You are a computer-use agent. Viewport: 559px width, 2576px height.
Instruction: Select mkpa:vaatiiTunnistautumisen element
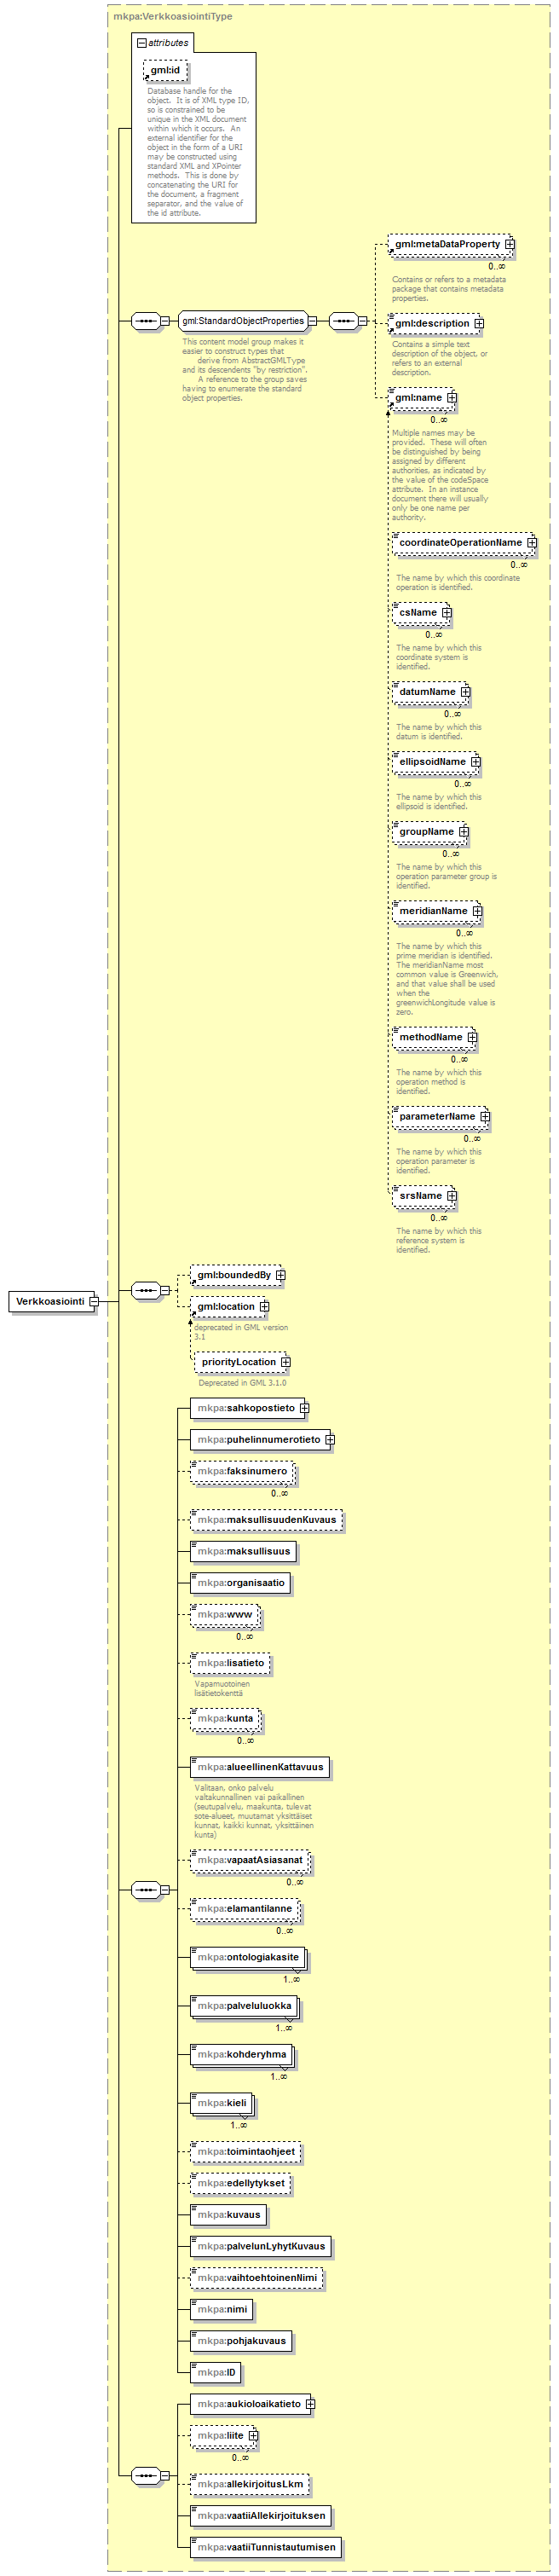point(266,2547)
